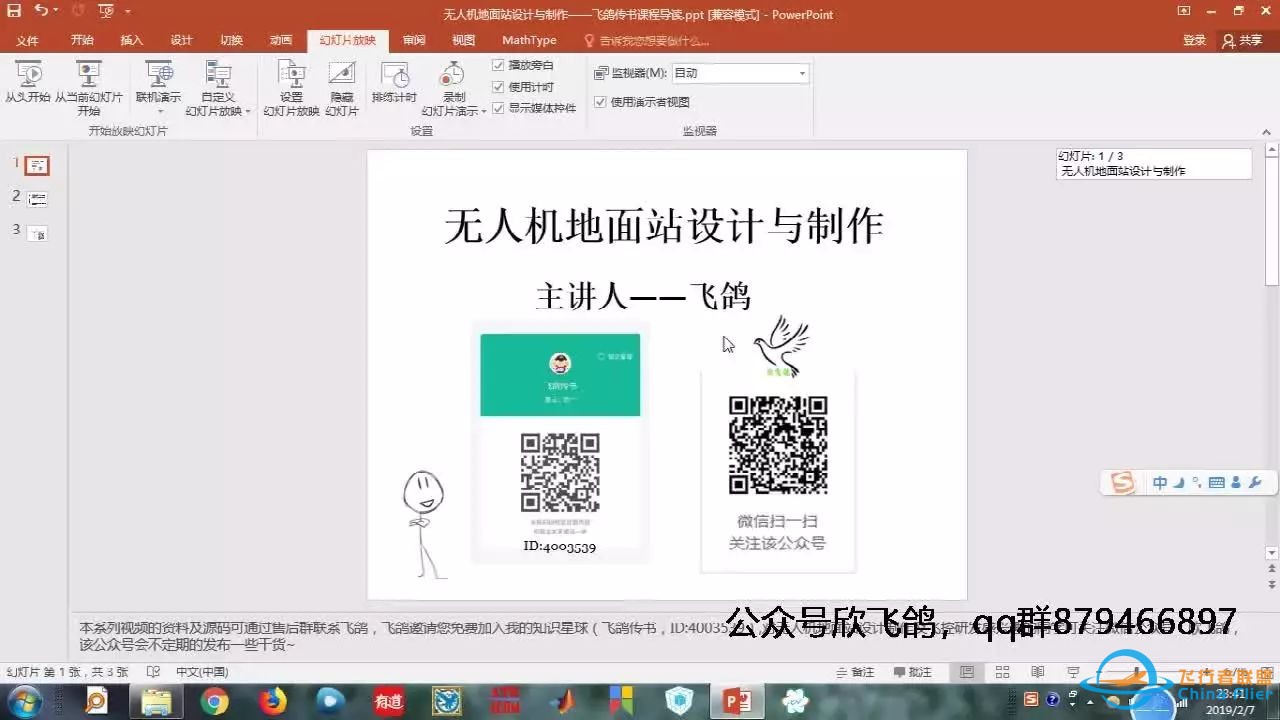
Task: Click the 共享 share button
Action: tap(1243, 40)
